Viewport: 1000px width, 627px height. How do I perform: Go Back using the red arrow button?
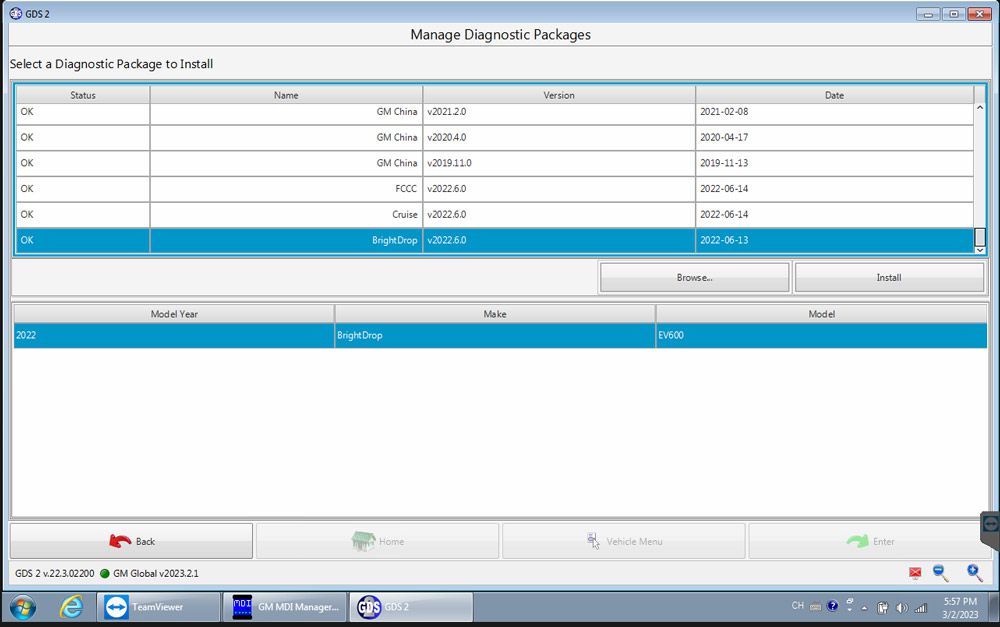[131, 541]
